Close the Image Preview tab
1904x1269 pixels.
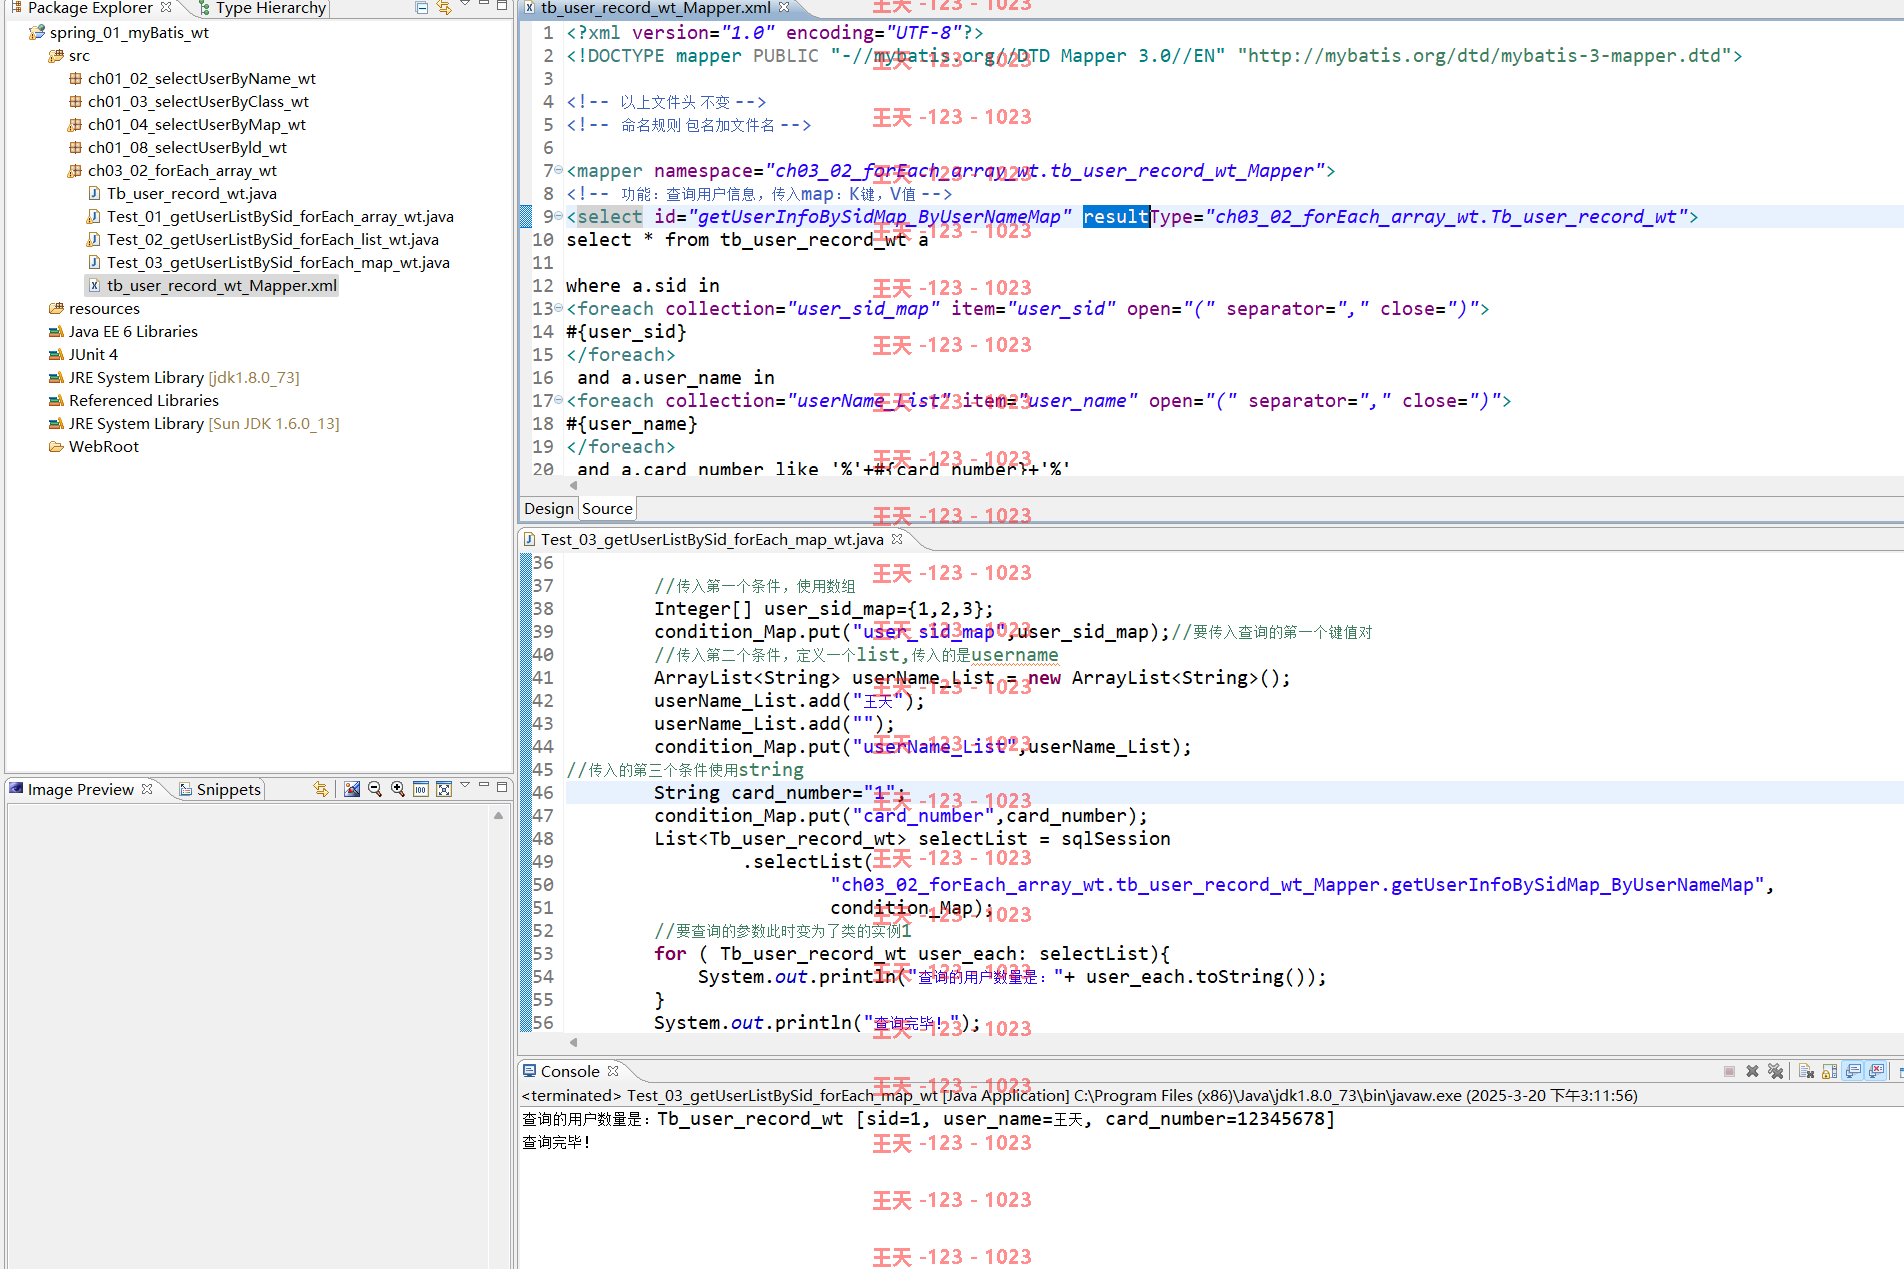coord(147,789)
